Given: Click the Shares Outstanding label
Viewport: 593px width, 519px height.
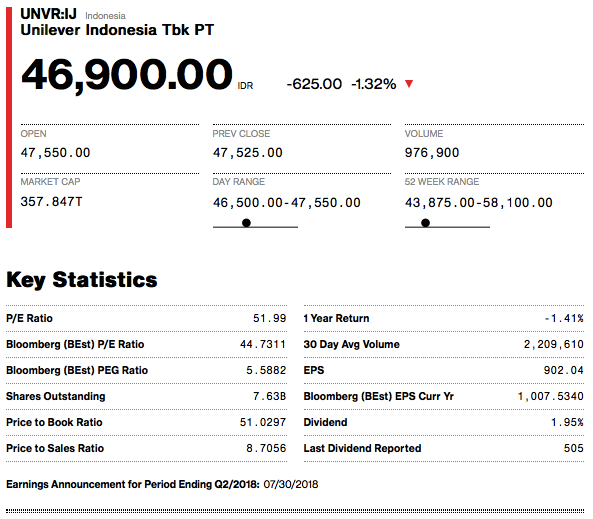Looking at the screenshot, I should click(56, 396).
